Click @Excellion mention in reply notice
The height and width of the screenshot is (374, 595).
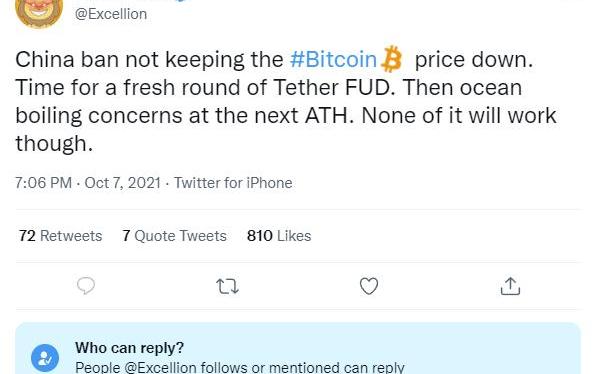(160, 368)
